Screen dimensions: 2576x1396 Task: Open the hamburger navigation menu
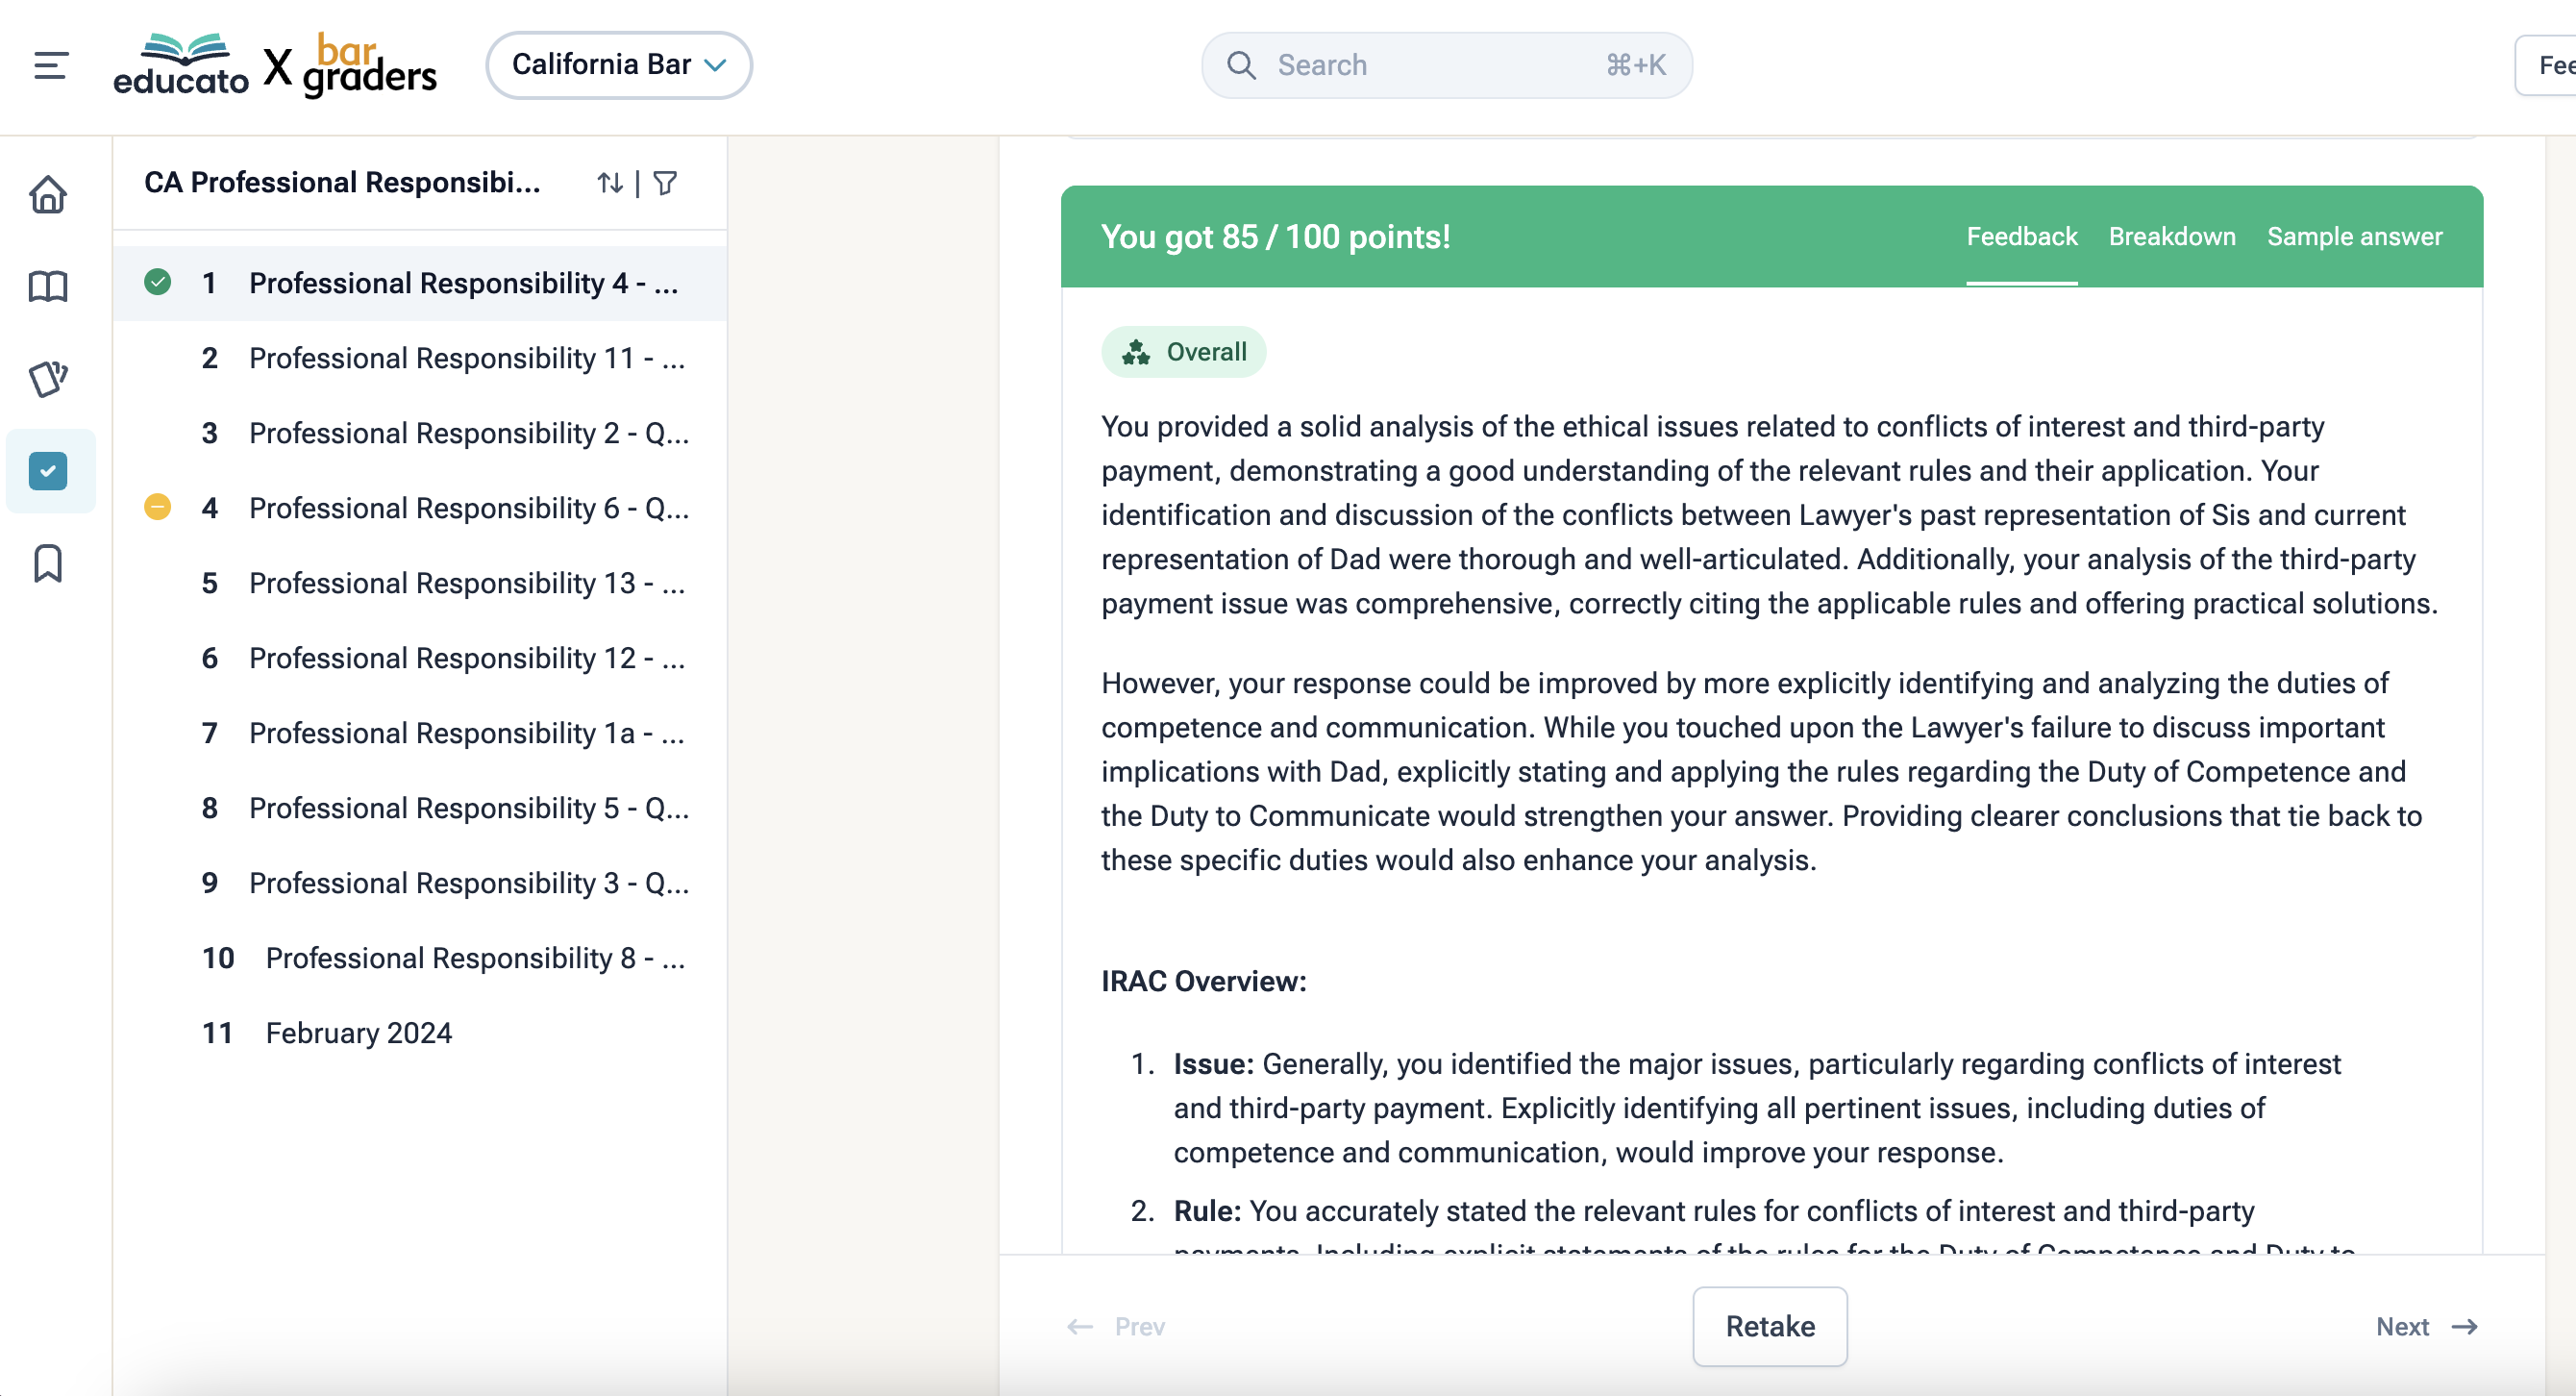coord(49,64)
